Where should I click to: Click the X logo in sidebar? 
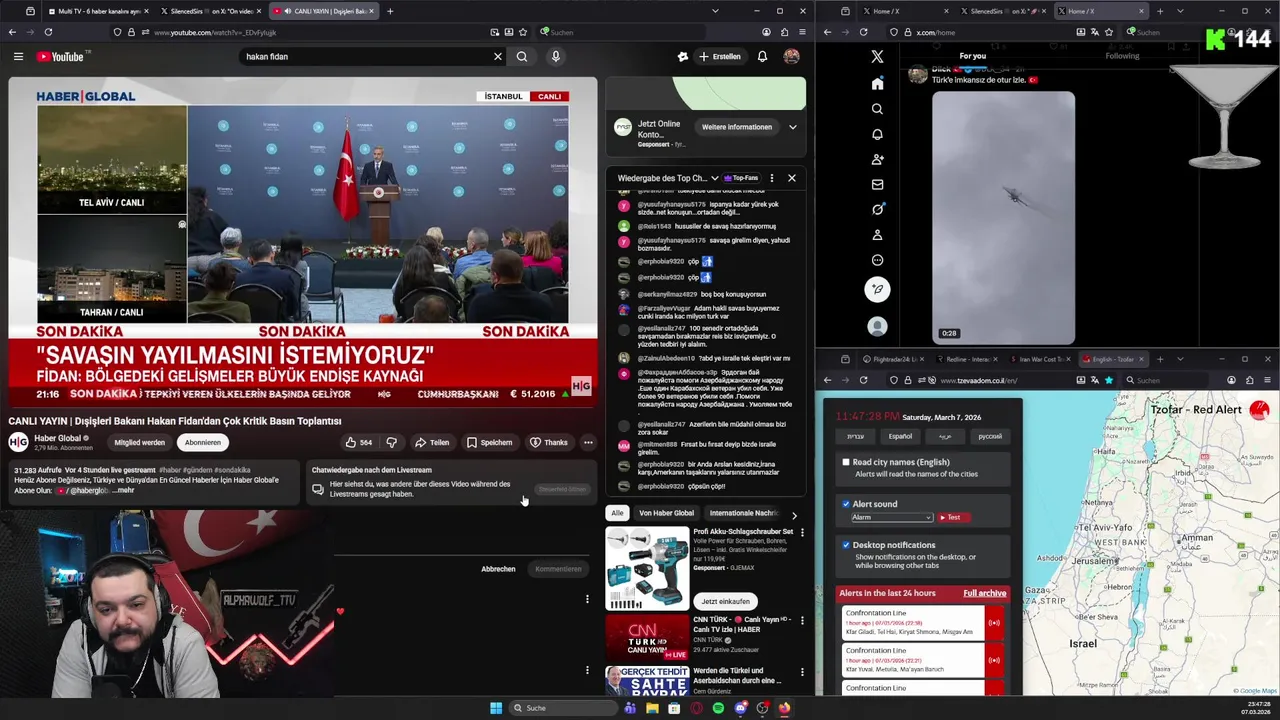(x=877, y=57)
